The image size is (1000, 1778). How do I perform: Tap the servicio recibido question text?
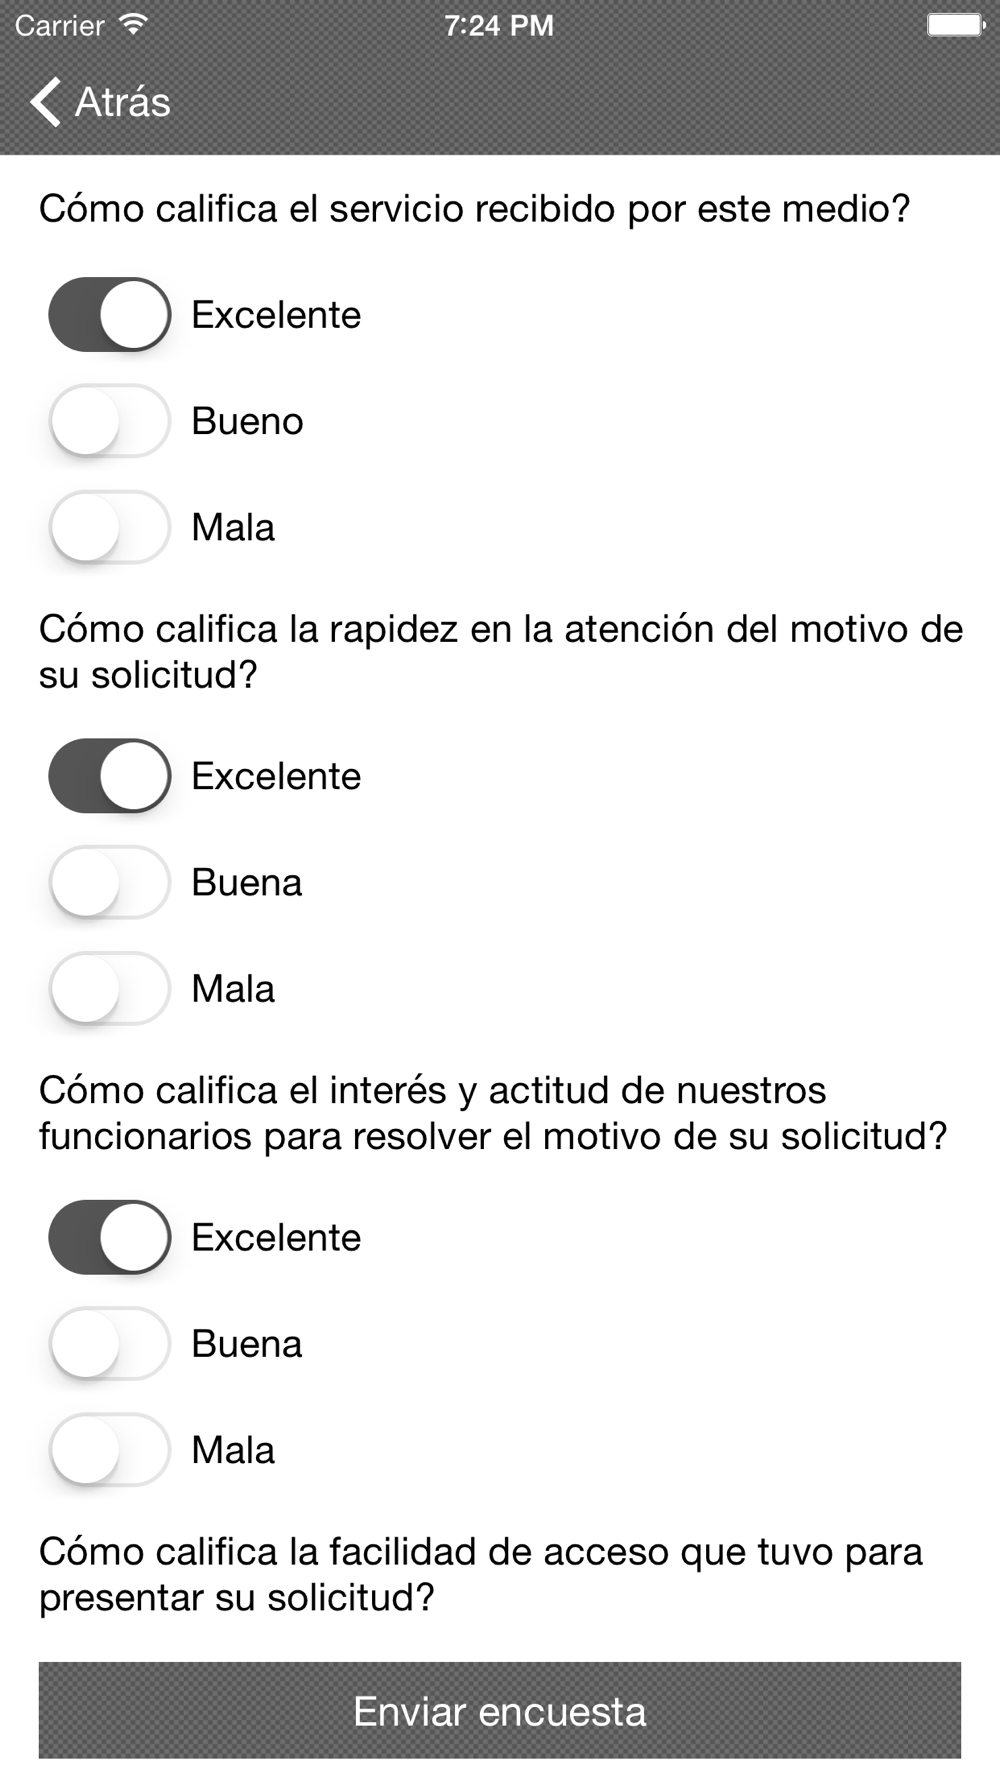(x=474, y=209)
